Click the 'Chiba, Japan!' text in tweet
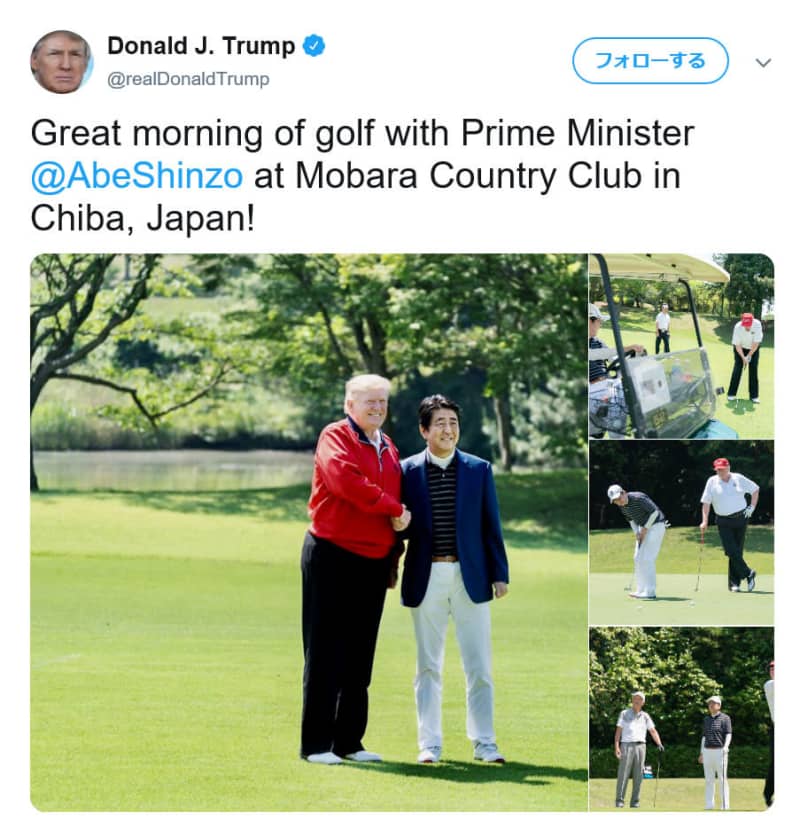Screen dimensions: 800x827 (x=142, y=219)
